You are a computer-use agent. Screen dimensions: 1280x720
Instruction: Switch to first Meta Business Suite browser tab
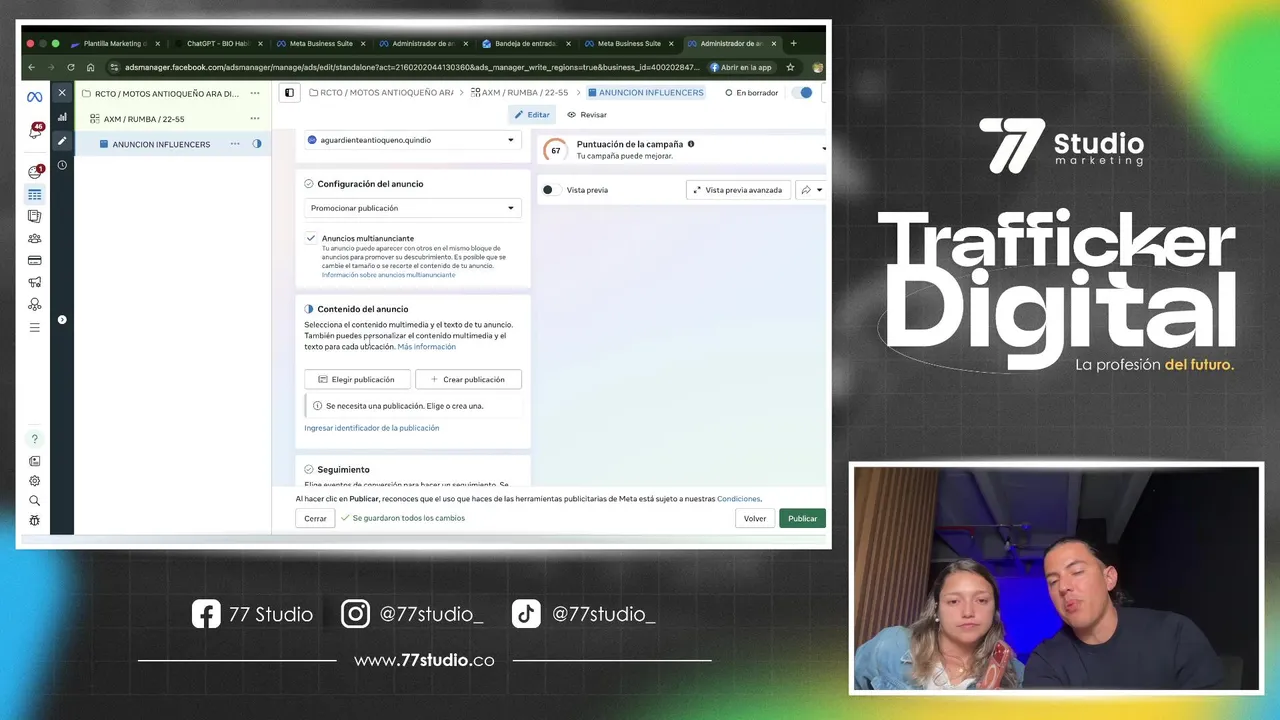[x=320, y=44]
